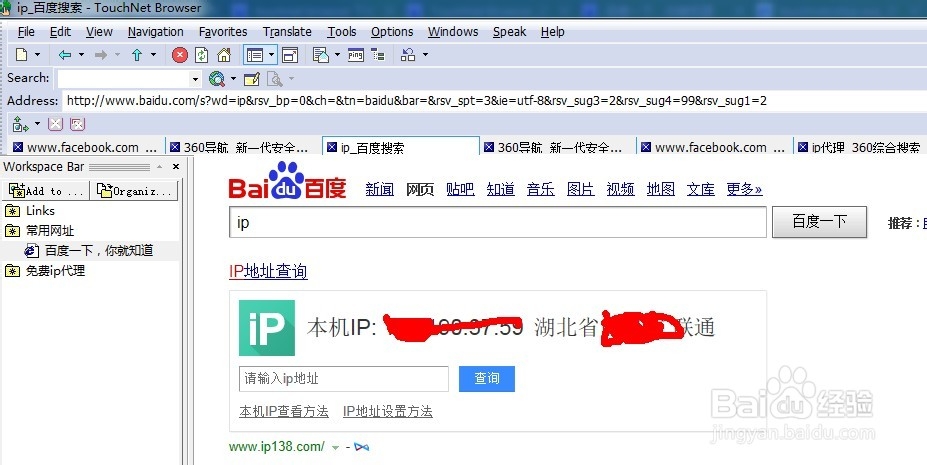
Task: Go back with the left arrow
Action: [65, 55]
